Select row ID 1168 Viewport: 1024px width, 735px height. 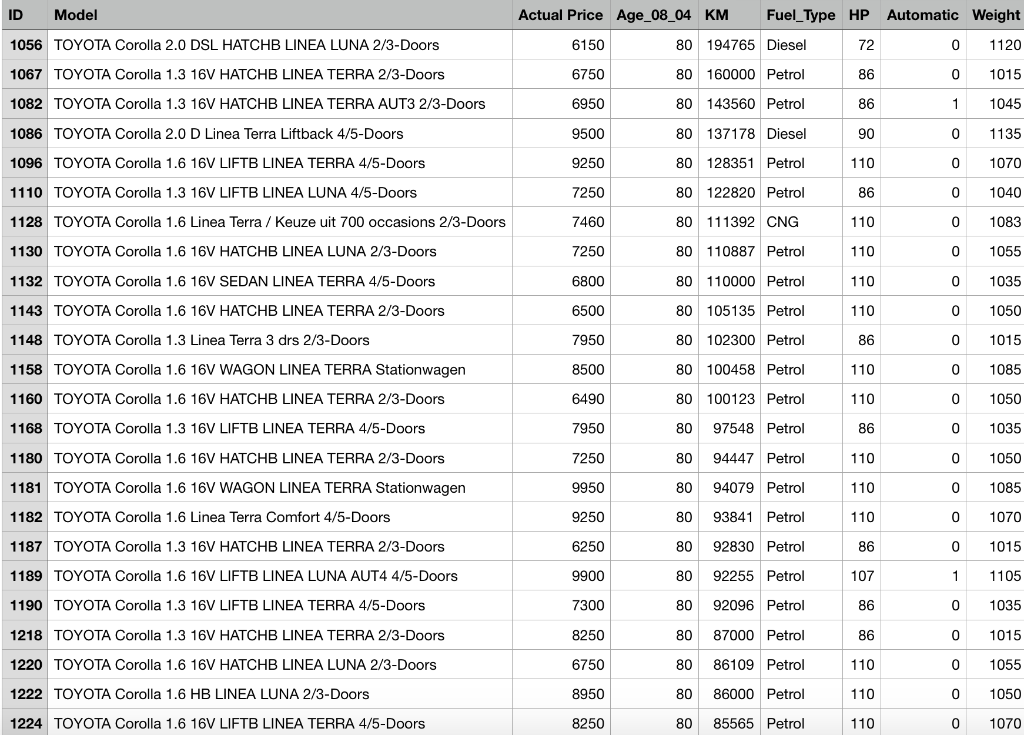[x=24, y=429]
